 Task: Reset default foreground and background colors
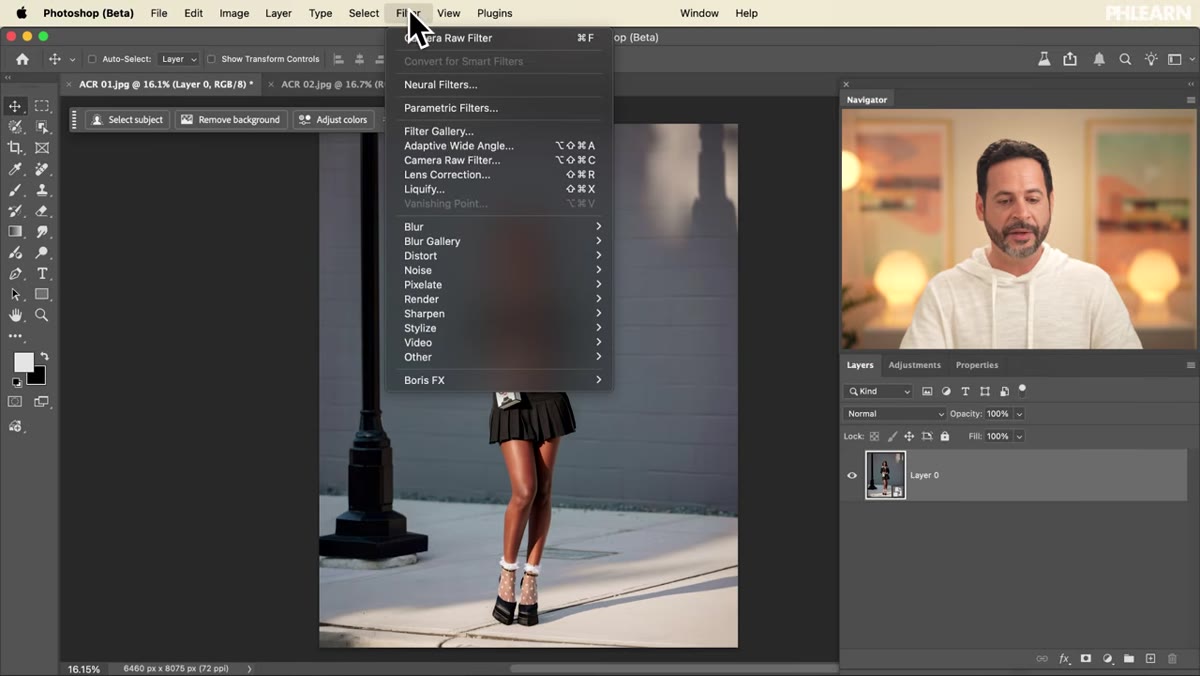[x=16, y=382]
